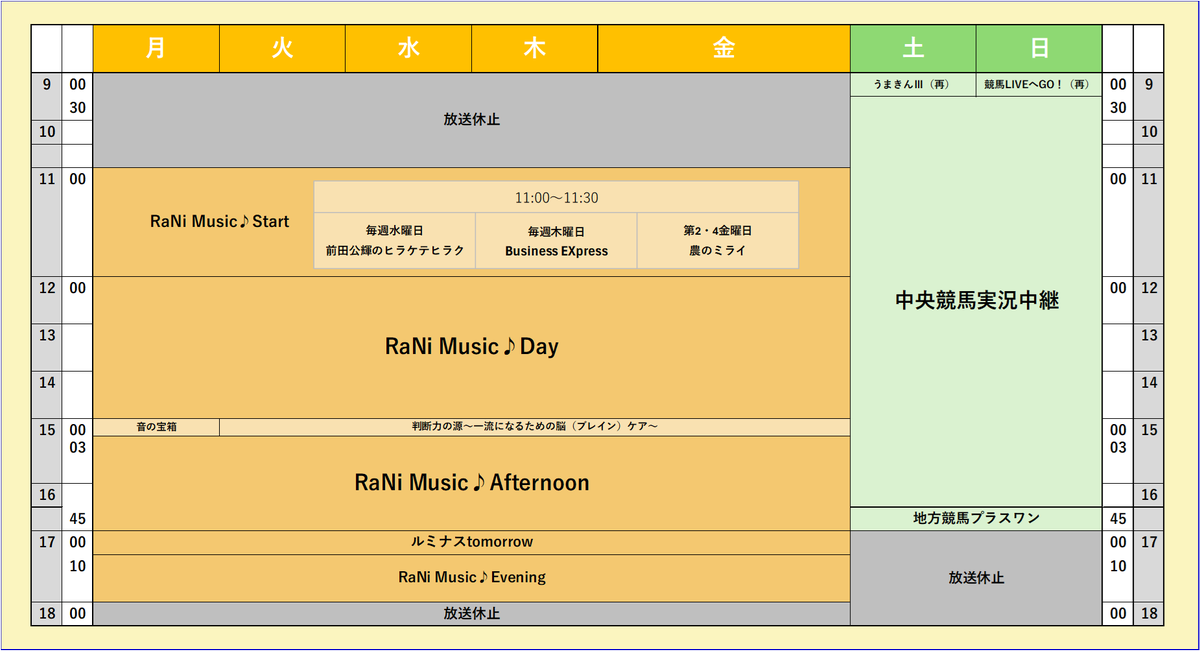Click the ルミナスtomorrow program row

[x=471, y=542]
